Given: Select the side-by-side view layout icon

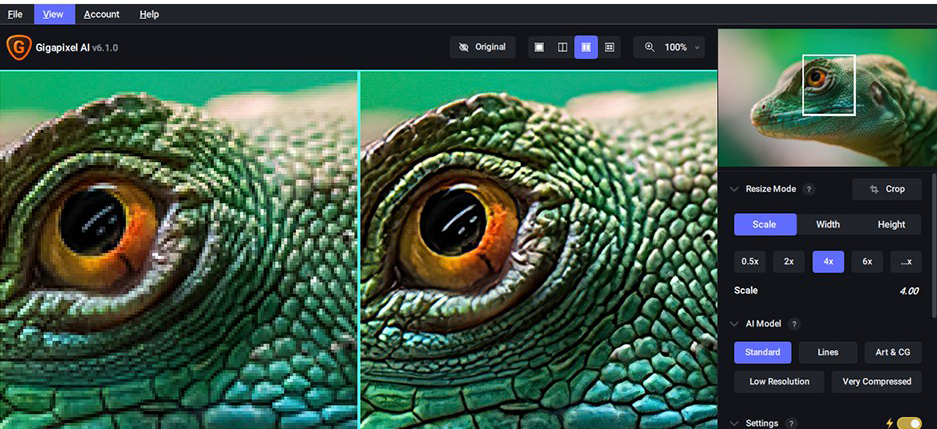Looking at the screenshot, I should click(586, 47).
